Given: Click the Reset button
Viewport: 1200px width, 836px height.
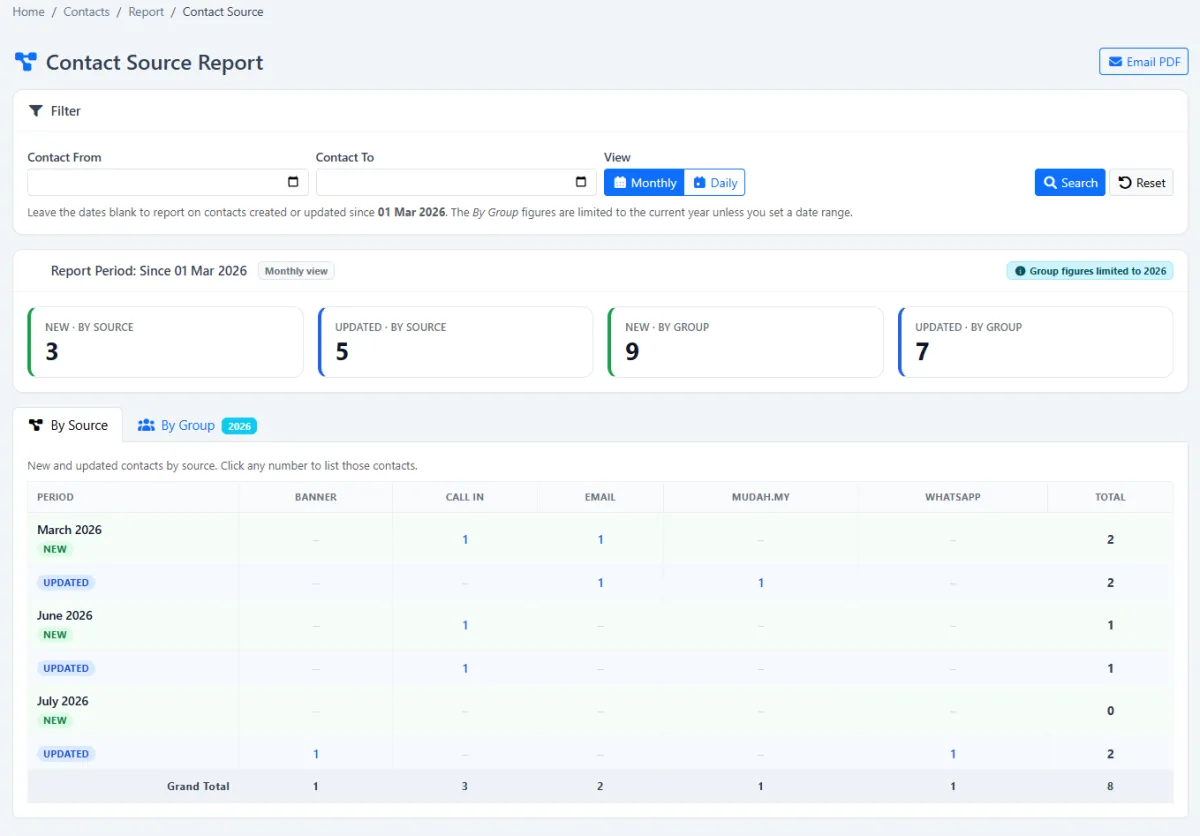Looking at the screenshot, I should point(1141,182).
